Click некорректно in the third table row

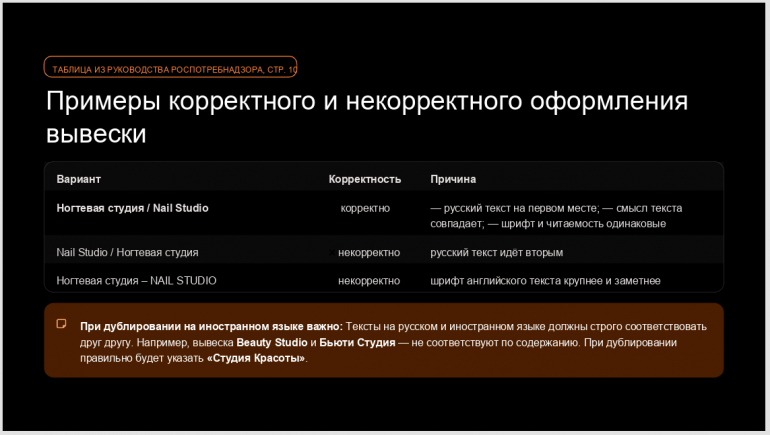[x=368, y=280]
